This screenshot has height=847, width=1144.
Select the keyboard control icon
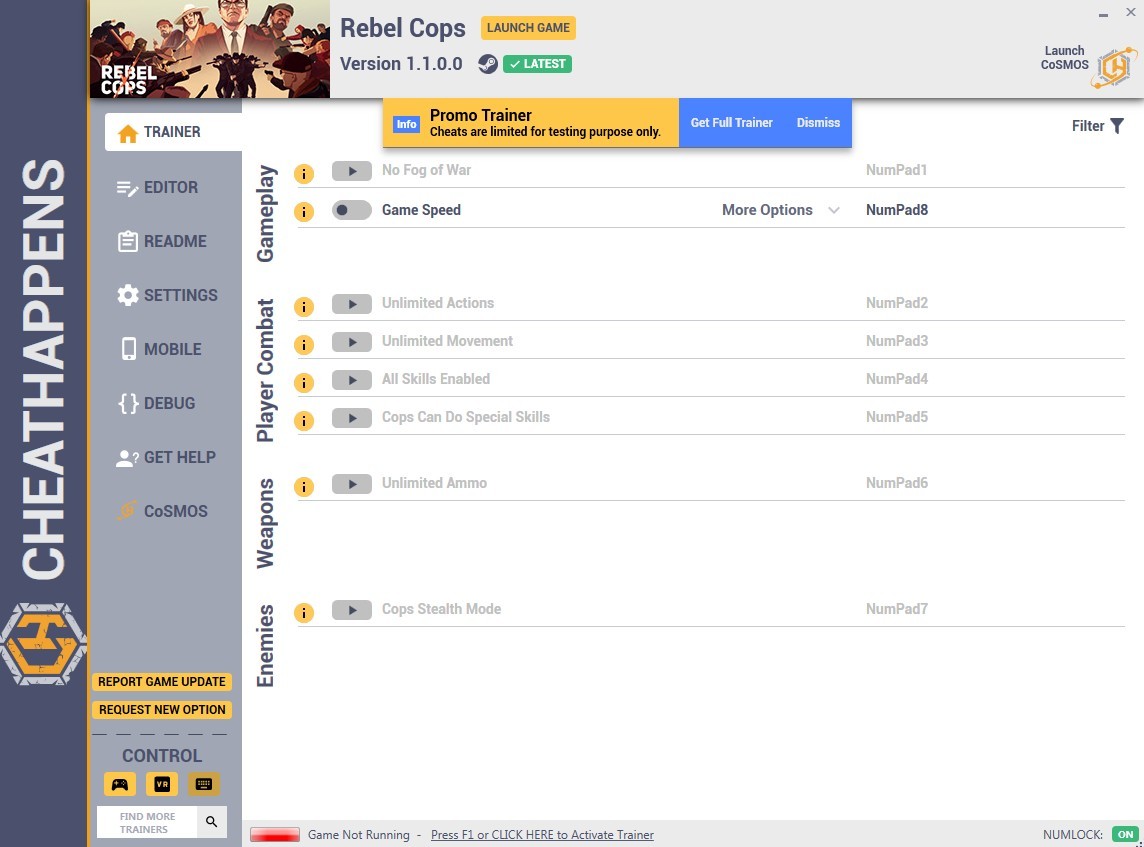[204, 784]
